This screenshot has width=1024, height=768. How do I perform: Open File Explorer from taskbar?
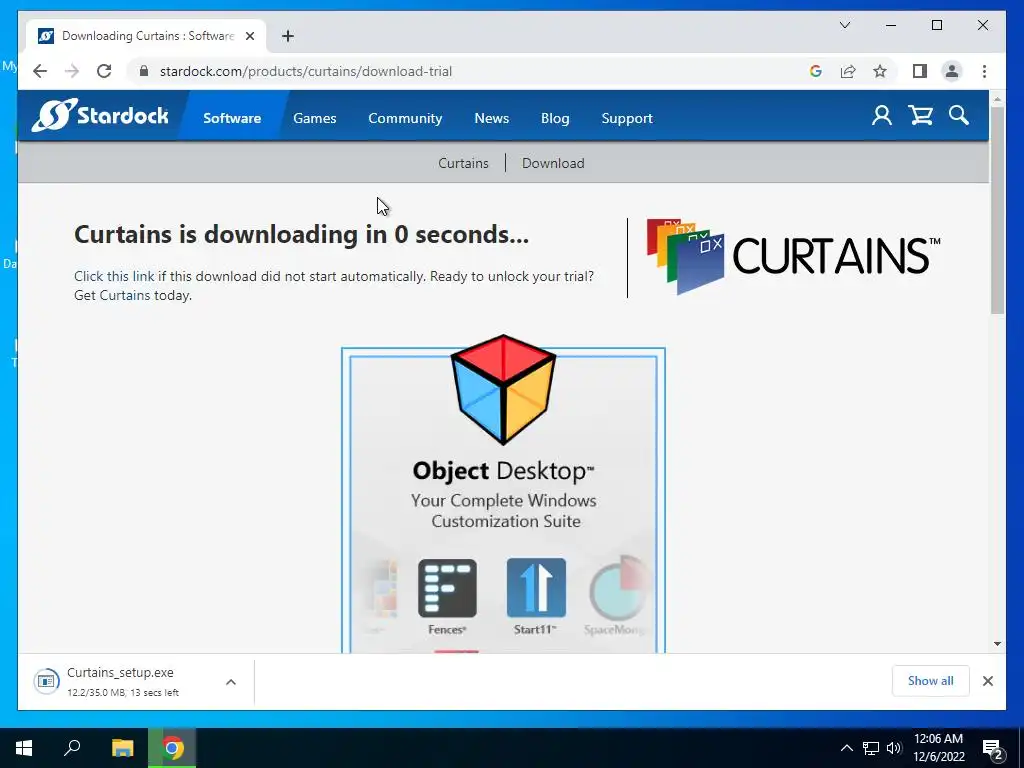coord(122,748)
